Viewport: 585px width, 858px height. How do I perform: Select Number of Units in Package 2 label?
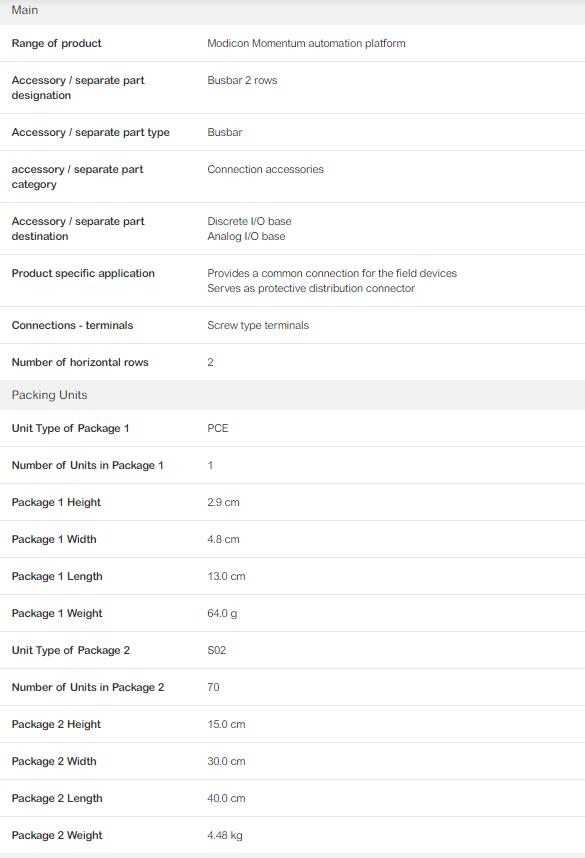click(x=88, y=687)
